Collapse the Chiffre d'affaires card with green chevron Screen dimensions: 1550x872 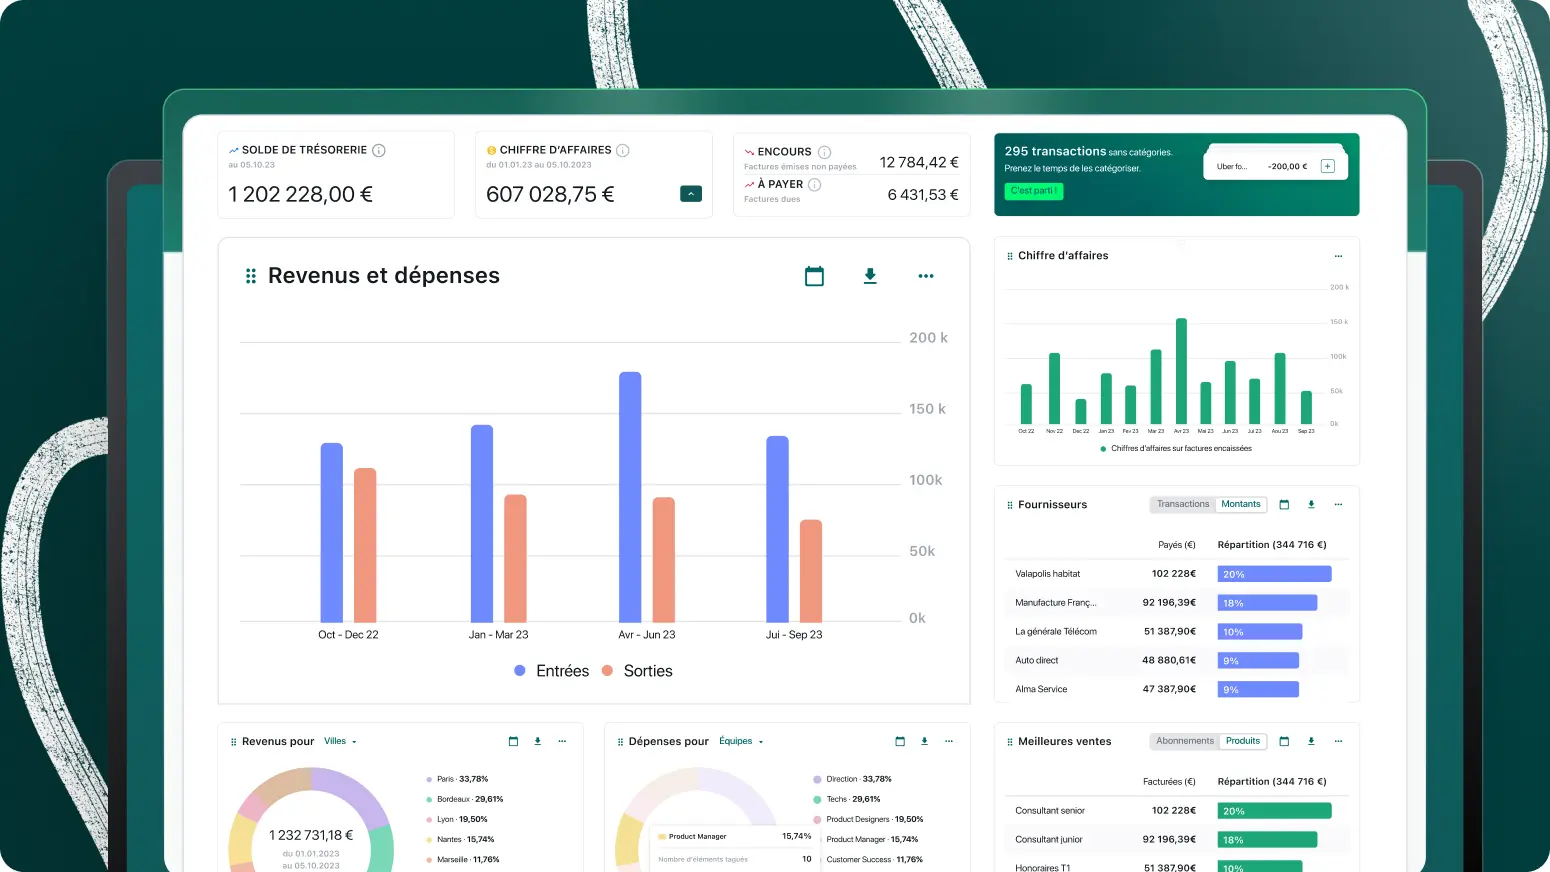tap(691, 194)
